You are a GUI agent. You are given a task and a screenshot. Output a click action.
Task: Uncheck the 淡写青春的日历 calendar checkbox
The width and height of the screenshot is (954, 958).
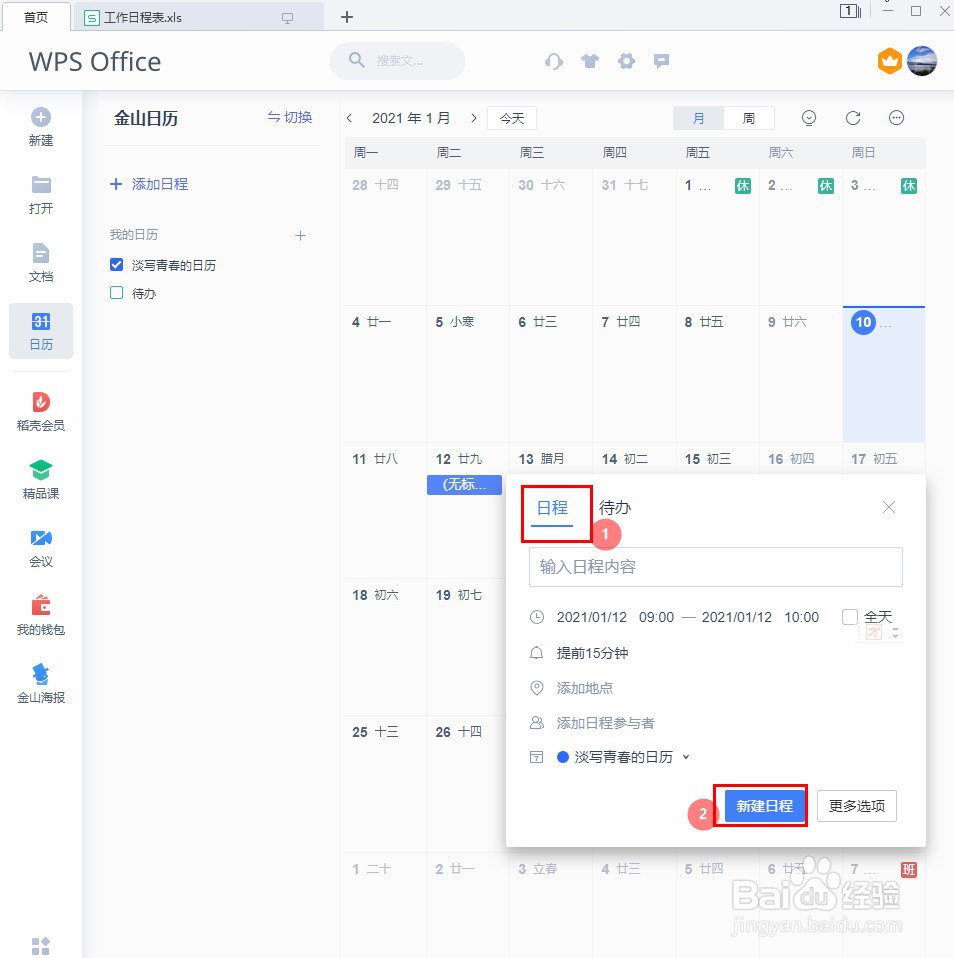coord(117,265)
